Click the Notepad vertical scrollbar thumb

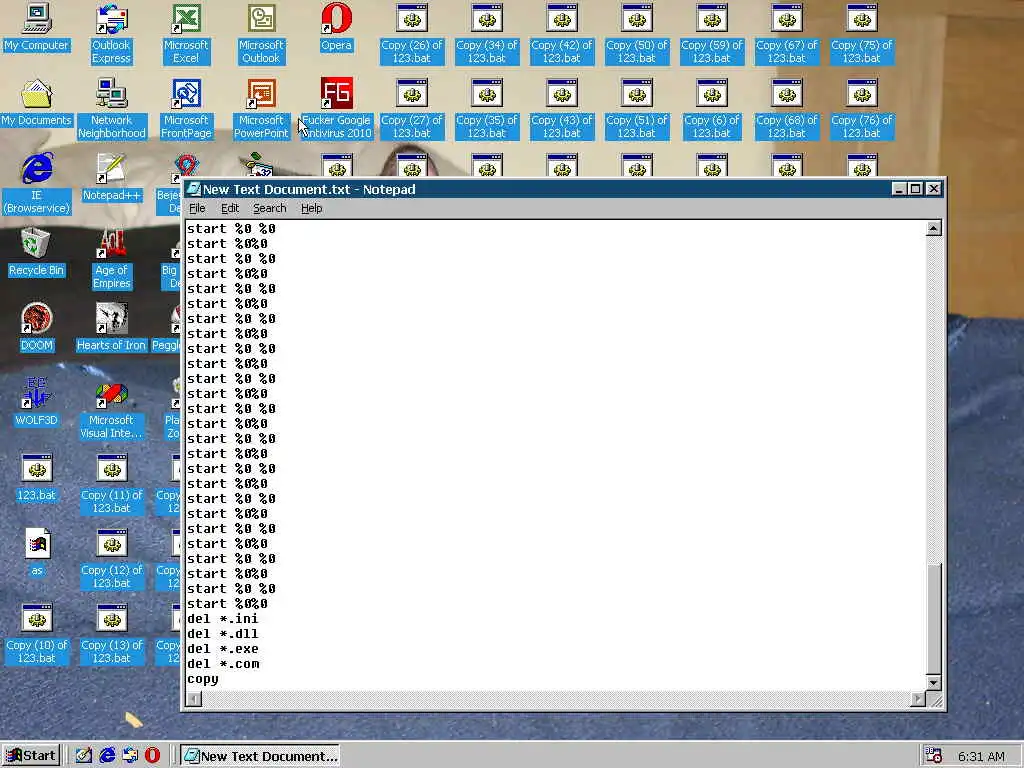[934, 618]
